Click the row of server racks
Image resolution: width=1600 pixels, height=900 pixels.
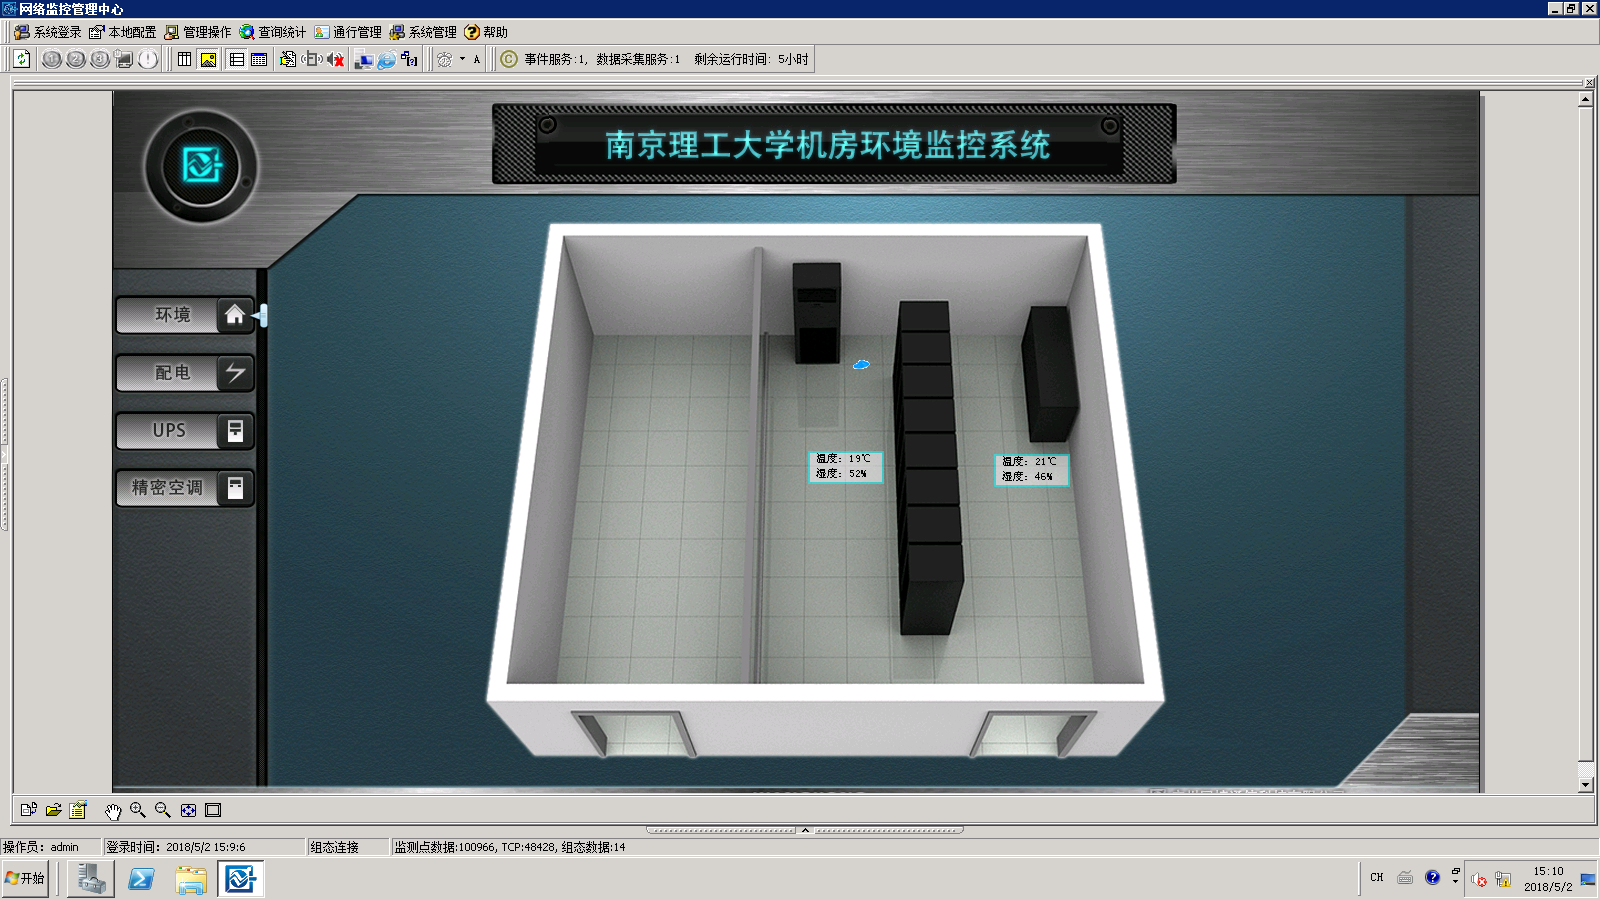click(928, 467)
